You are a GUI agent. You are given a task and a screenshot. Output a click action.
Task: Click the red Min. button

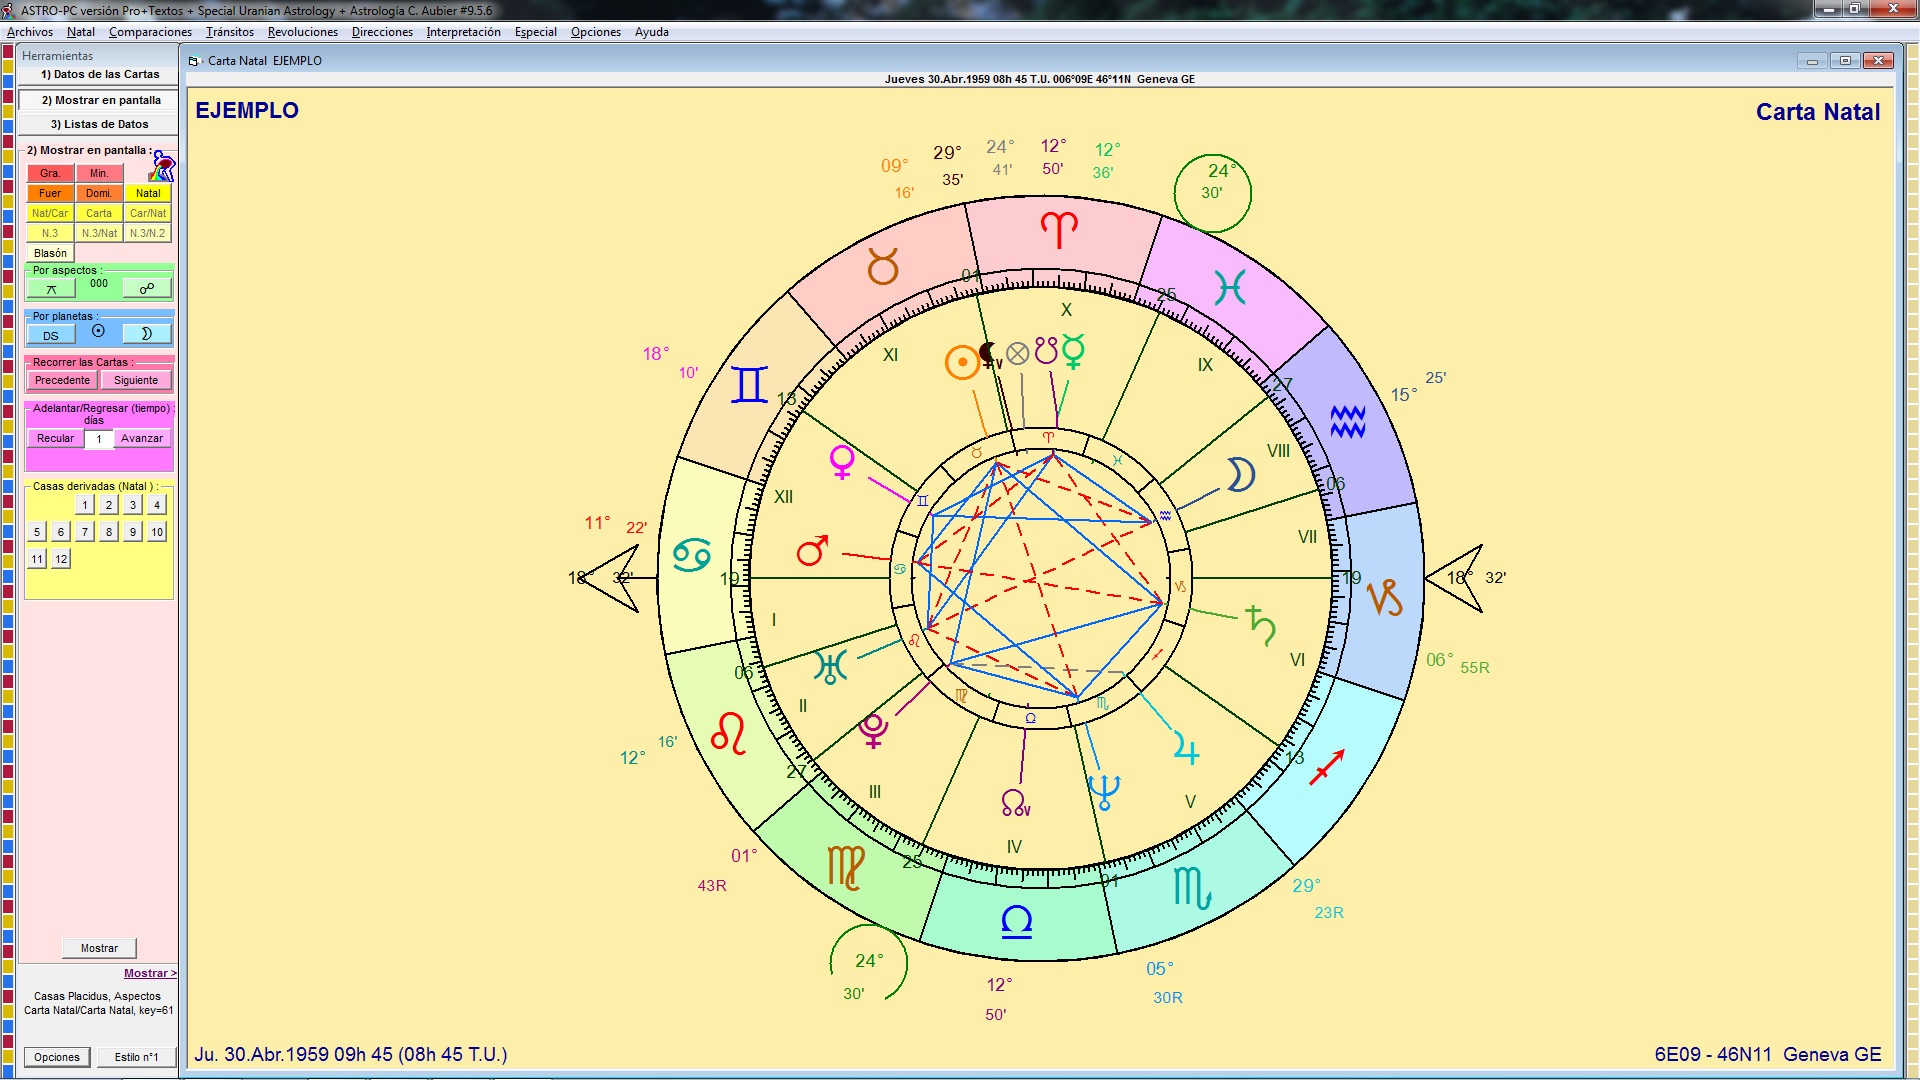(x=99, y=173)
